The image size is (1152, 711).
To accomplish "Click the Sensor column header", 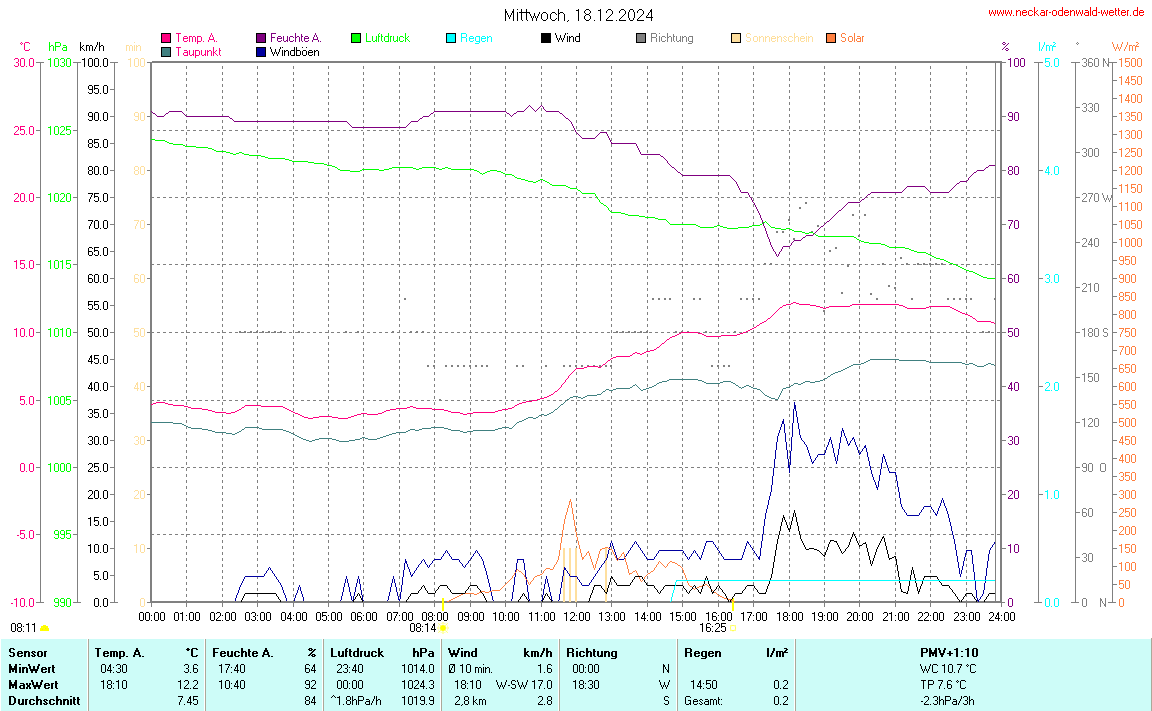I will click(x=28, y=652).
